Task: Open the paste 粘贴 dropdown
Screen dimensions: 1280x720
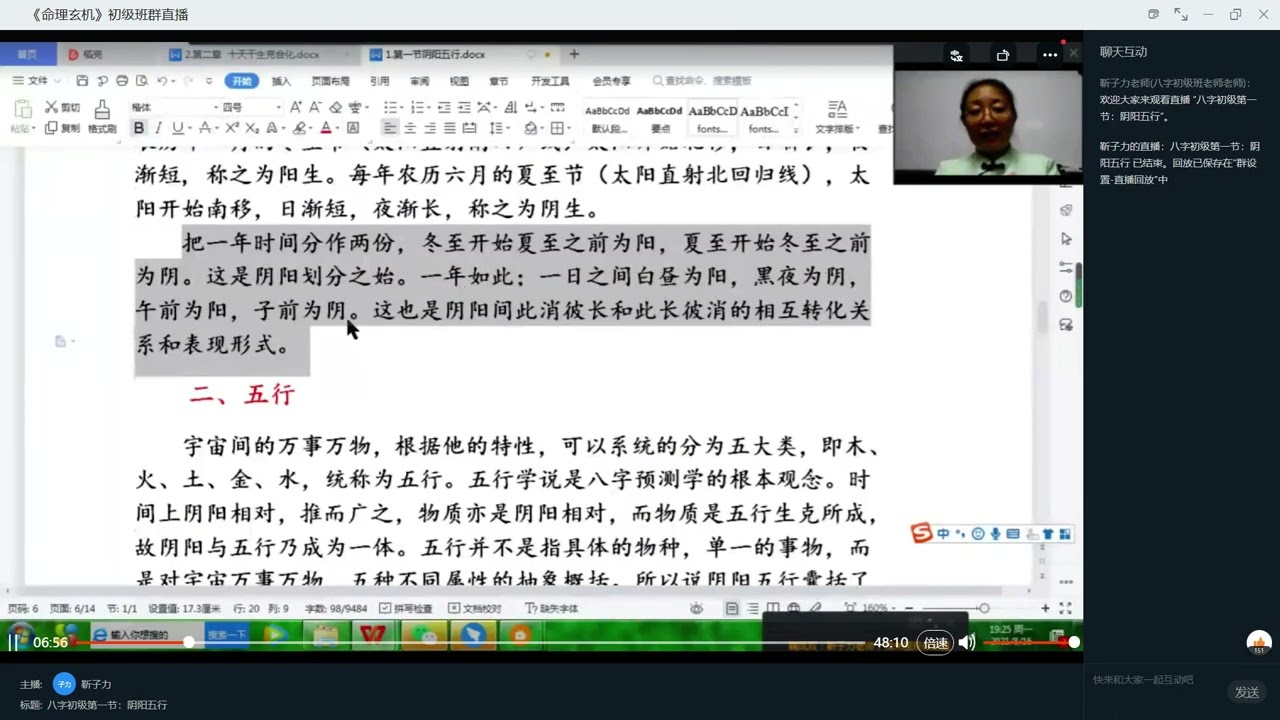Action: point(23,128)
